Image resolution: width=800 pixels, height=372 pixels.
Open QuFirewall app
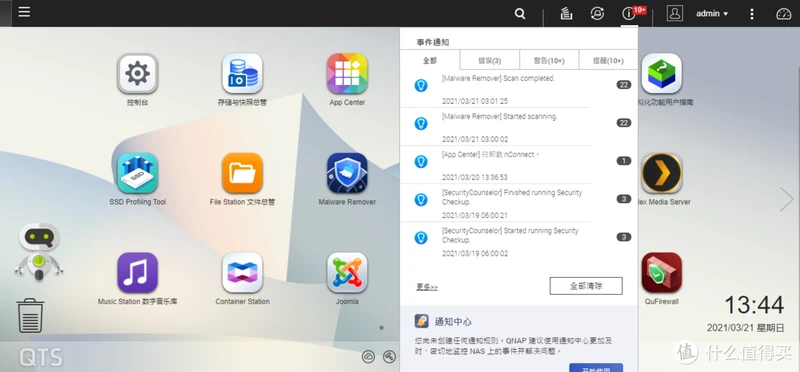point(662,273)
